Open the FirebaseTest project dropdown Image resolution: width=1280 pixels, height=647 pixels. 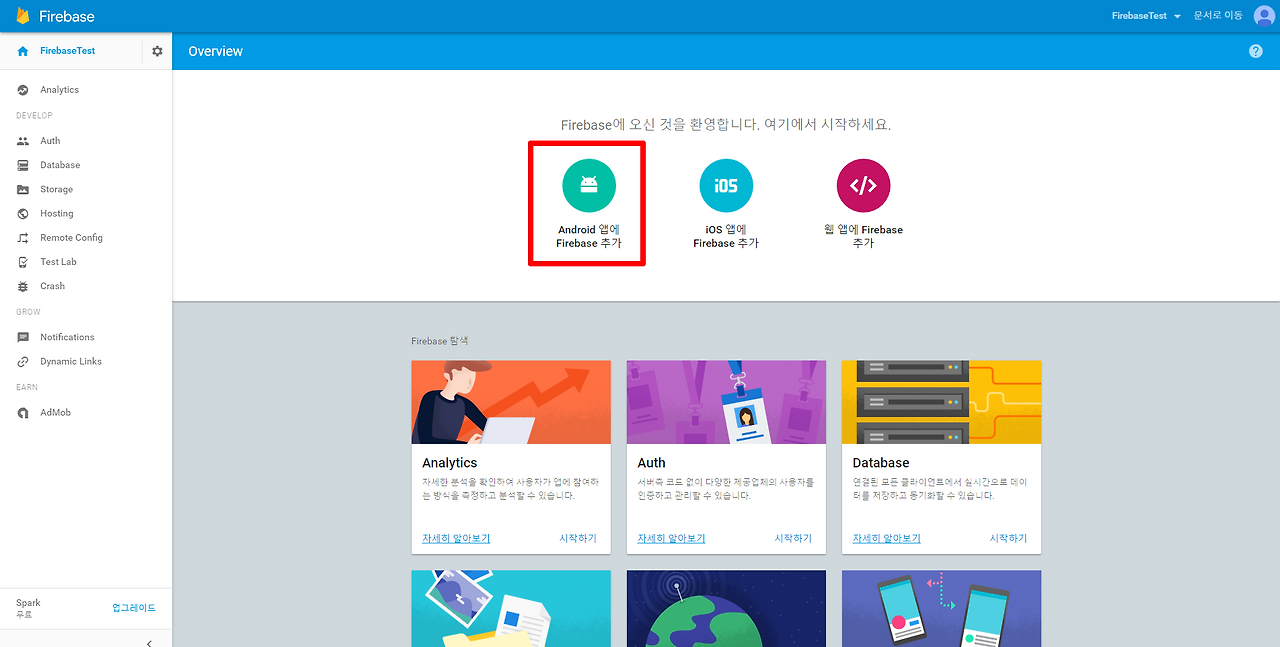click(x=1146, y=16)
